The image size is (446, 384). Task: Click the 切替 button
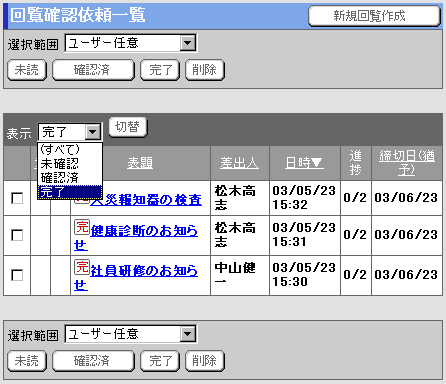[128, 127]
